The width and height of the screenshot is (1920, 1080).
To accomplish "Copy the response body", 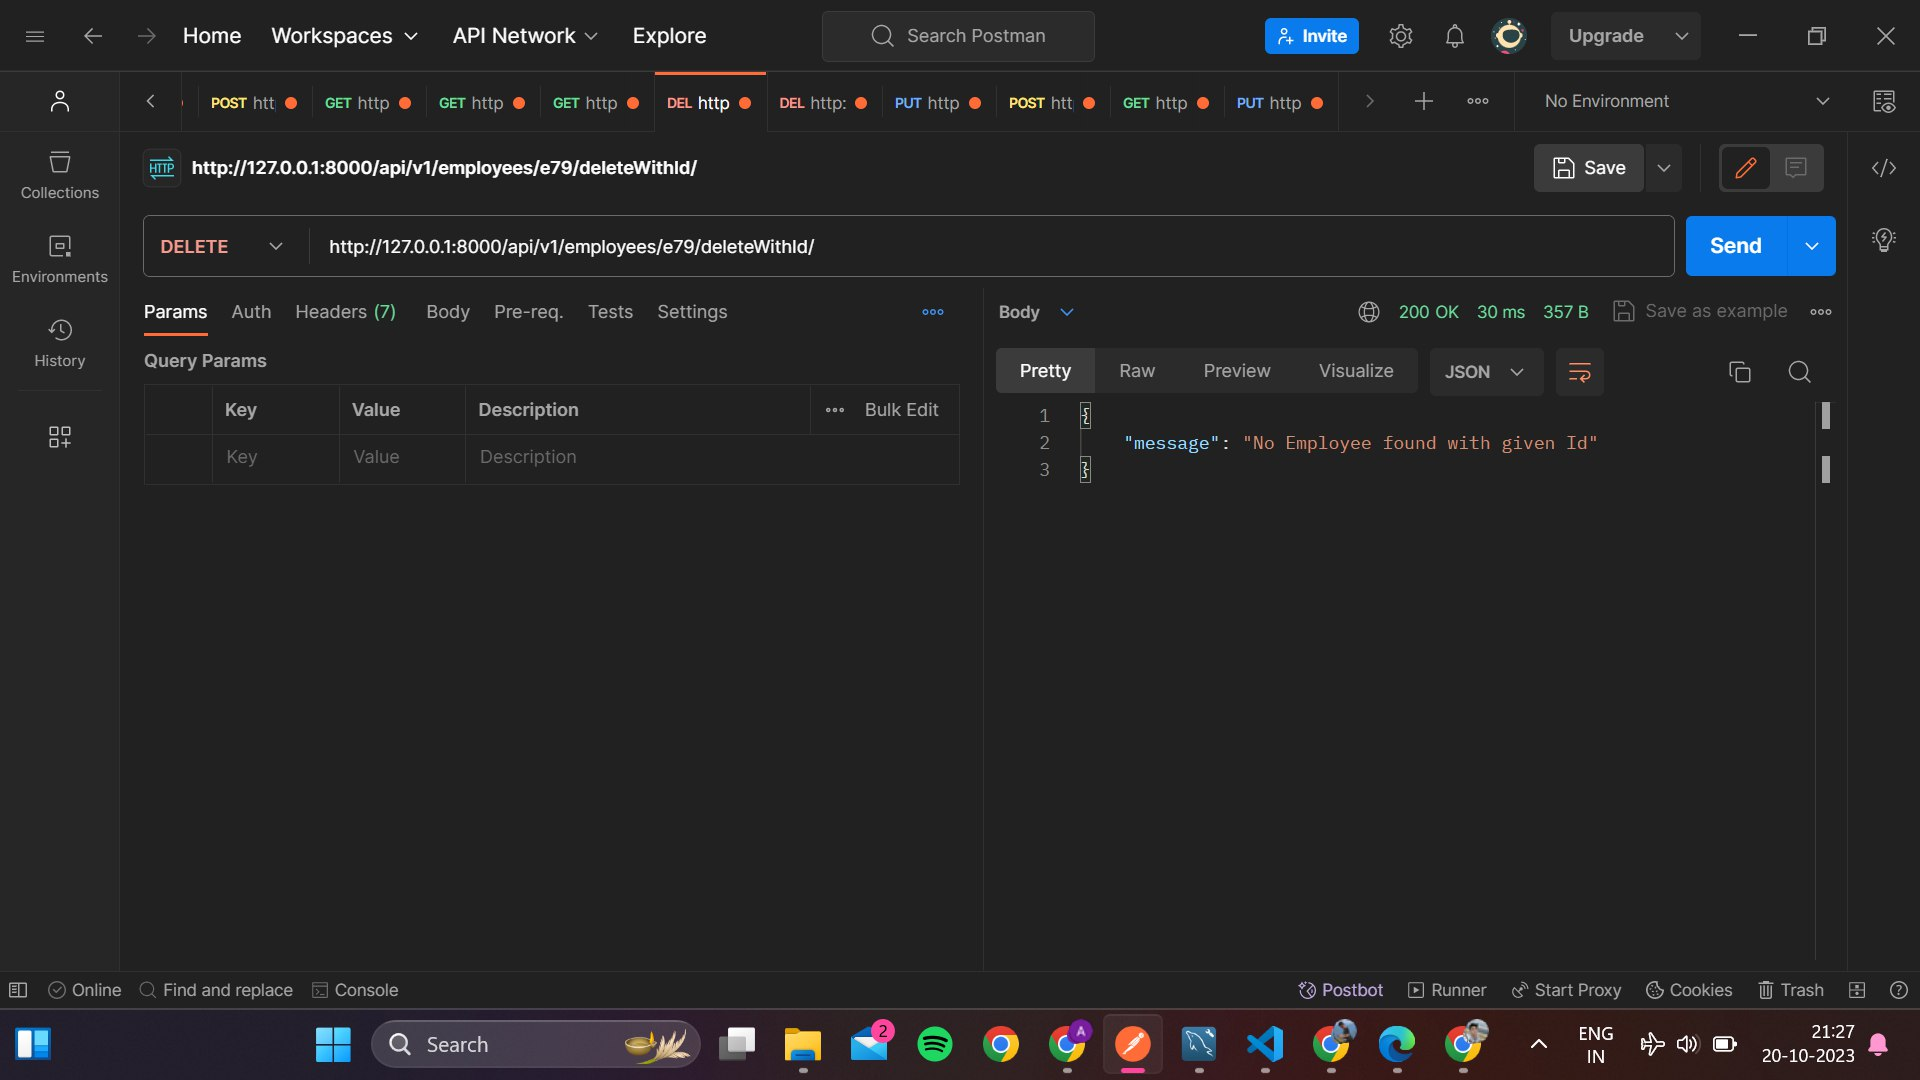I will coord(1740,371).
